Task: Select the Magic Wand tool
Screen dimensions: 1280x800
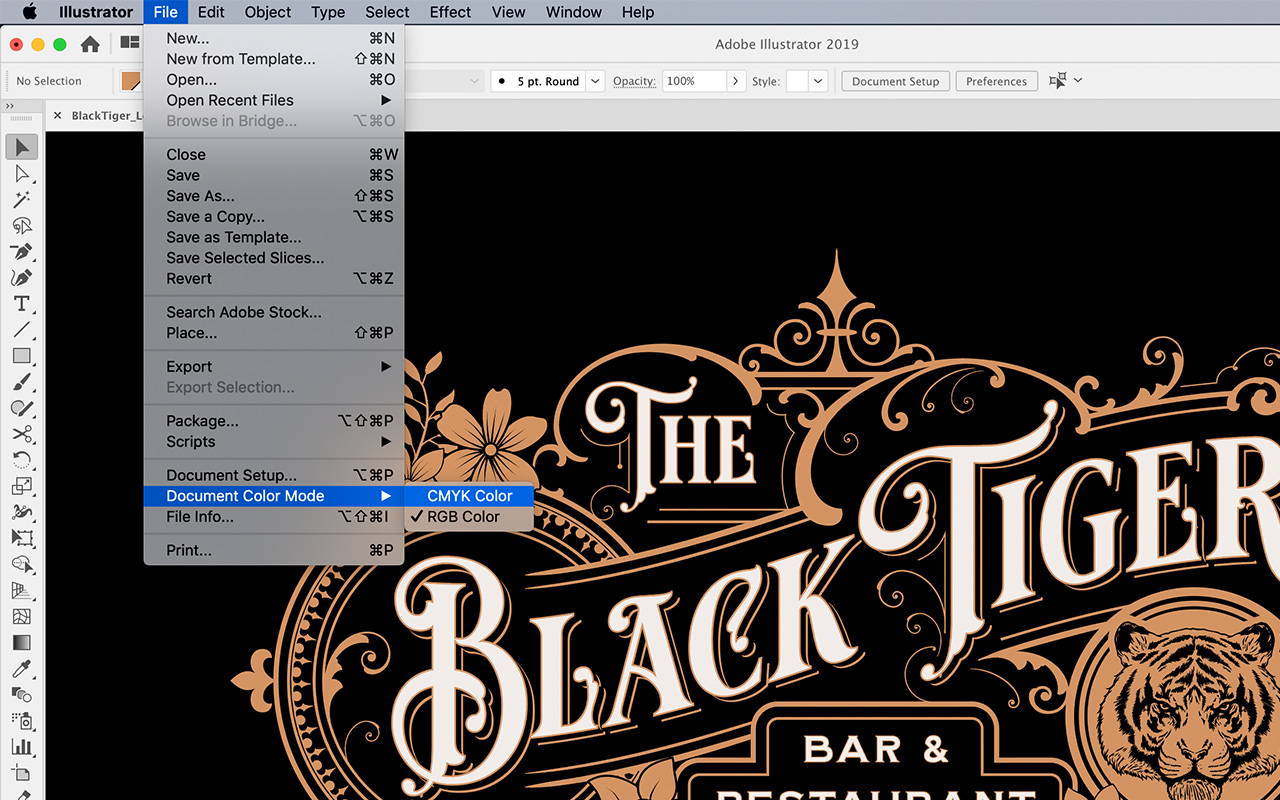Action: tap(22, 199)
